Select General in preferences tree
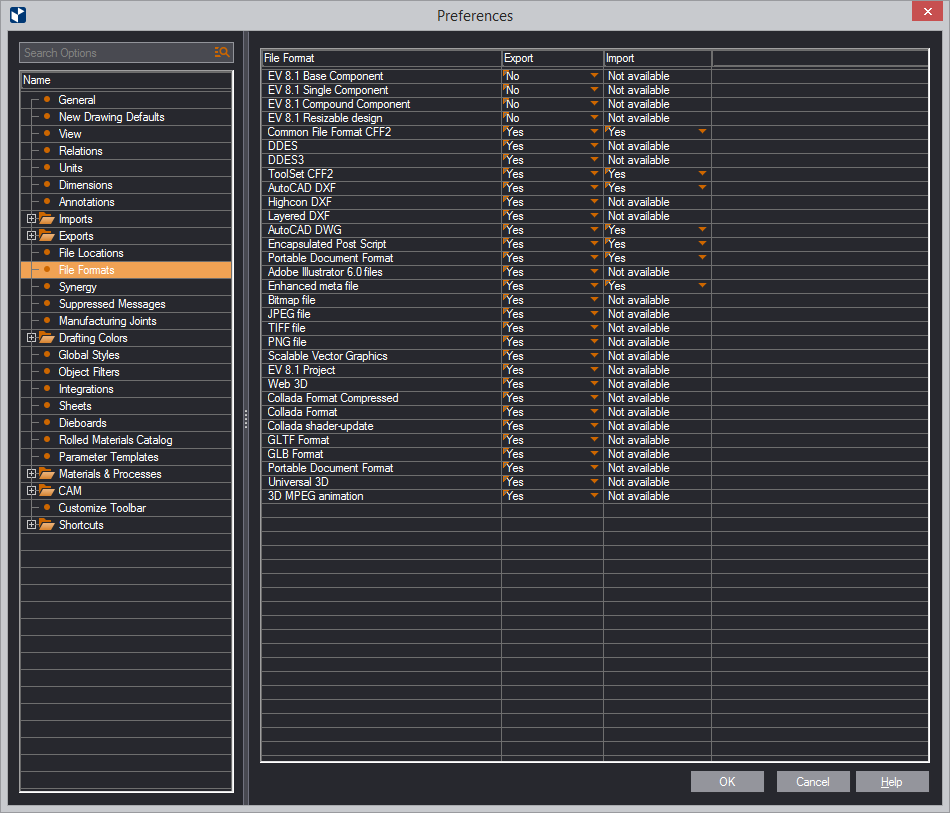Image resolution: width=950 pixels, height=813 pixels. tap(77, 100)
